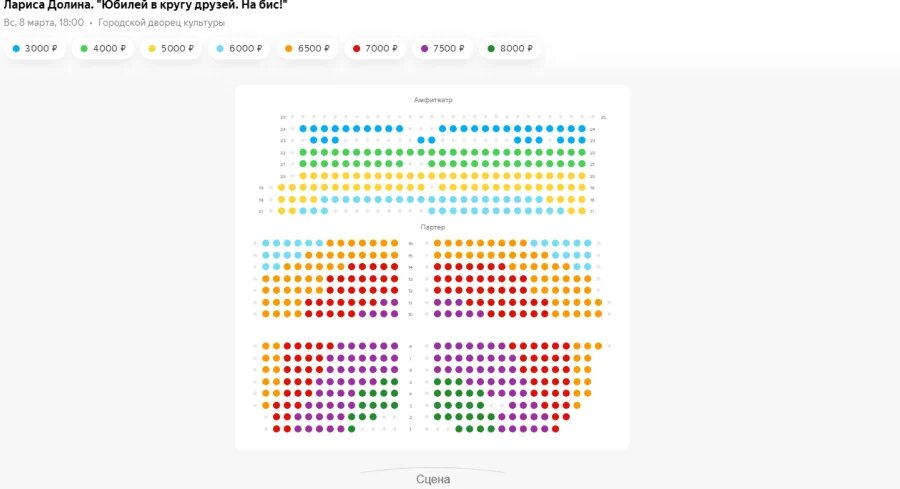Select leftmost green seat in amphitheater row 22

[303, 152]
